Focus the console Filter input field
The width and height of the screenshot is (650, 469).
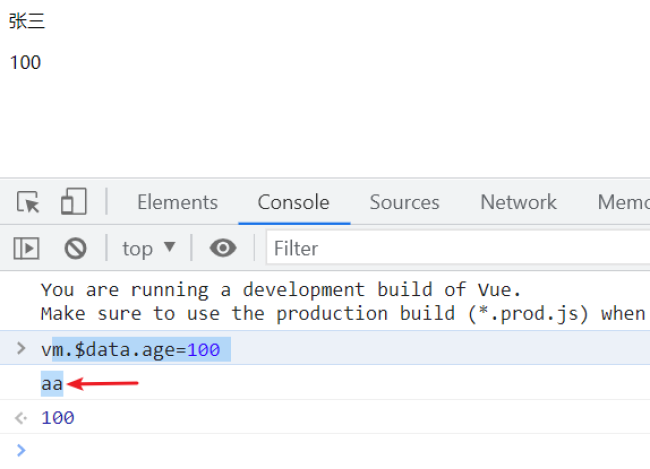click(x=450, y=248)
